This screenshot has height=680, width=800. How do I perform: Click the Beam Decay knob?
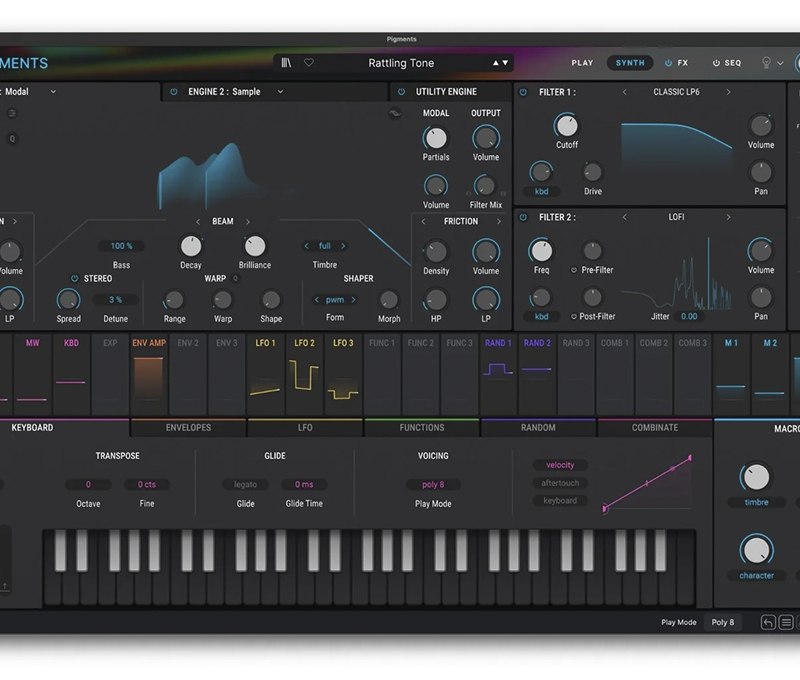click(x=191, y=246)
